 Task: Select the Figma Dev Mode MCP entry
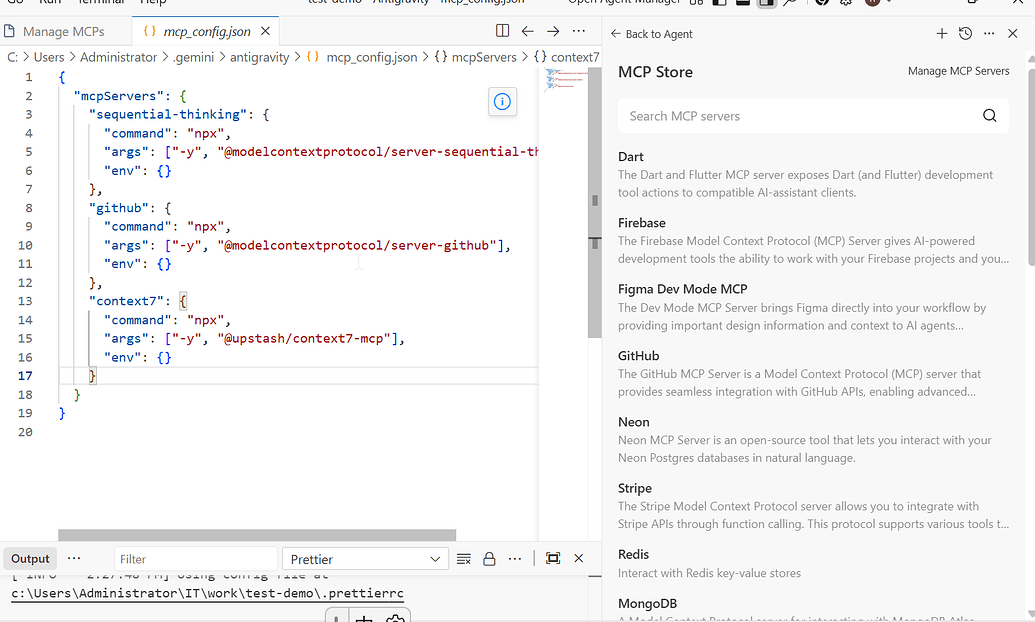pyautogui.click(x=813, y=307)
